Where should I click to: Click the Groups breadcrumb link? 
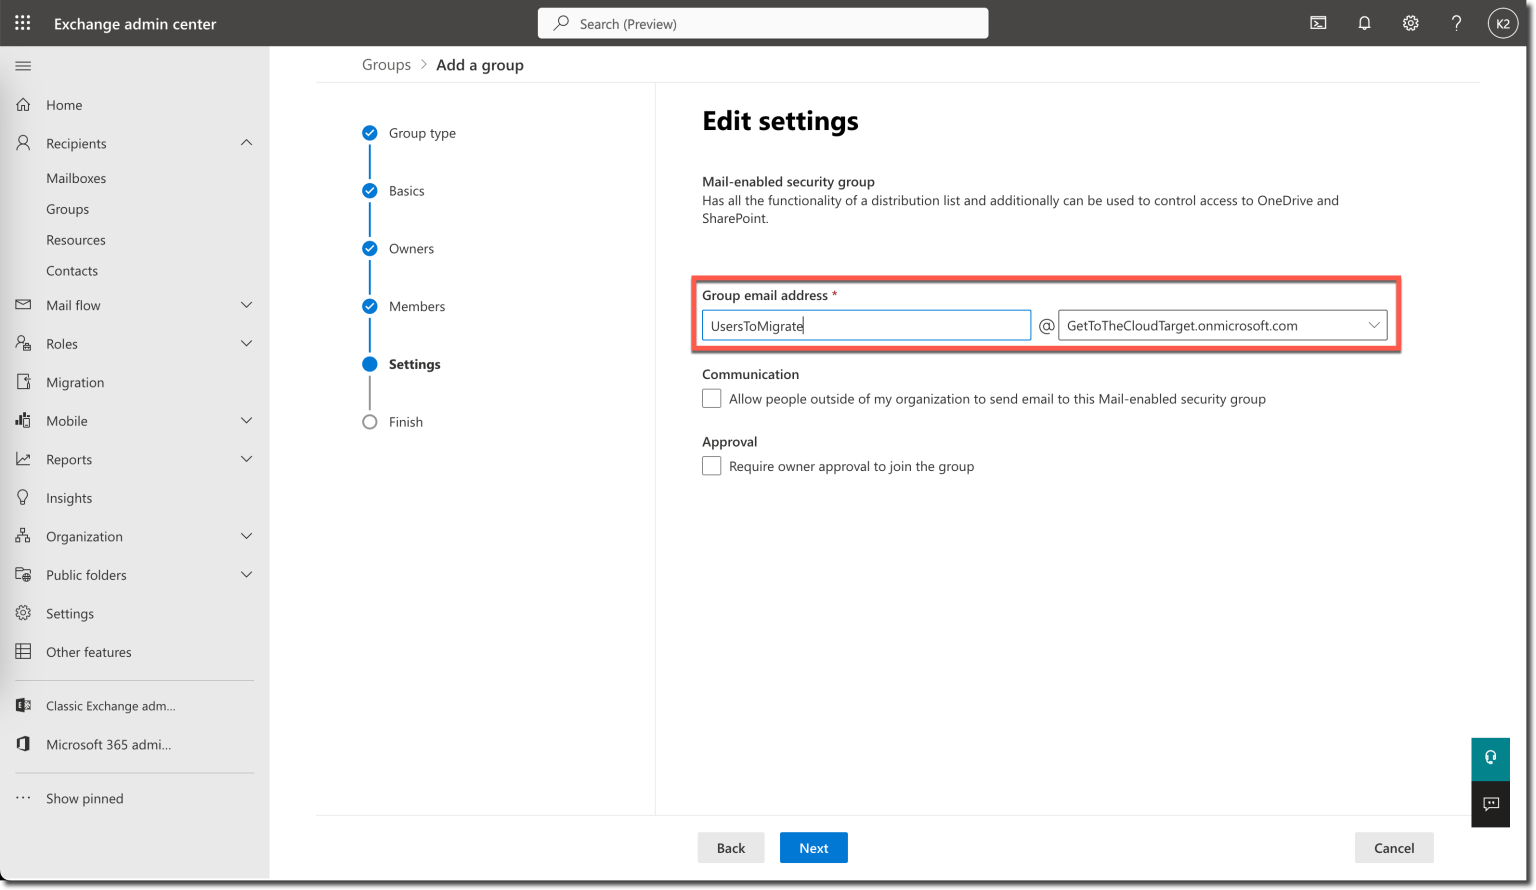point(386,64)
